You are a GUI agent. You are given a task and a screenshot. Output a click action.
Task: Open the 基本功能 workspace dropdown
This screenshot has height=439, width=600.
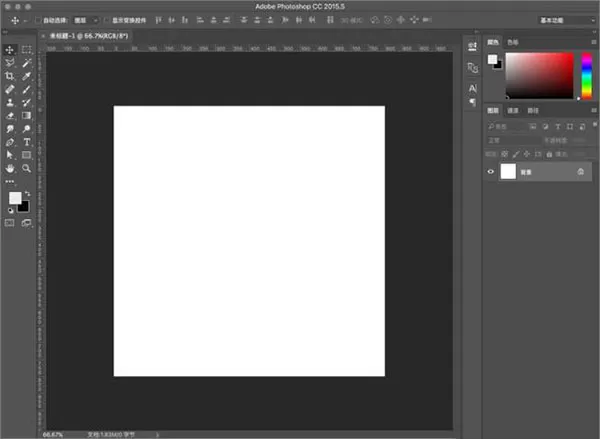567,20
